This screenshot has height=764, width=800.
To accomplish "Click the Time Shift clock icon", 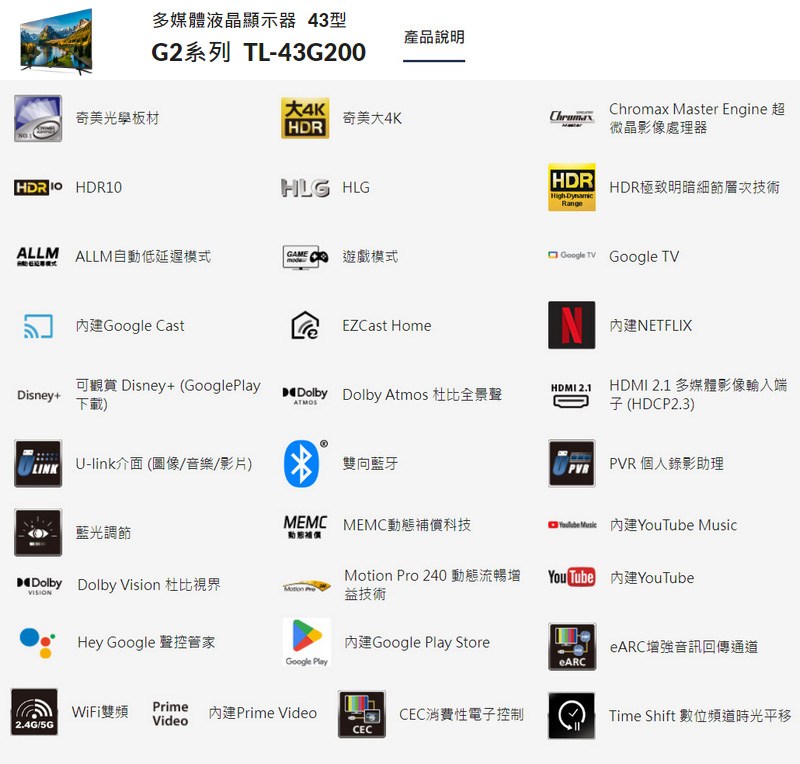I will tap(571, 716).
